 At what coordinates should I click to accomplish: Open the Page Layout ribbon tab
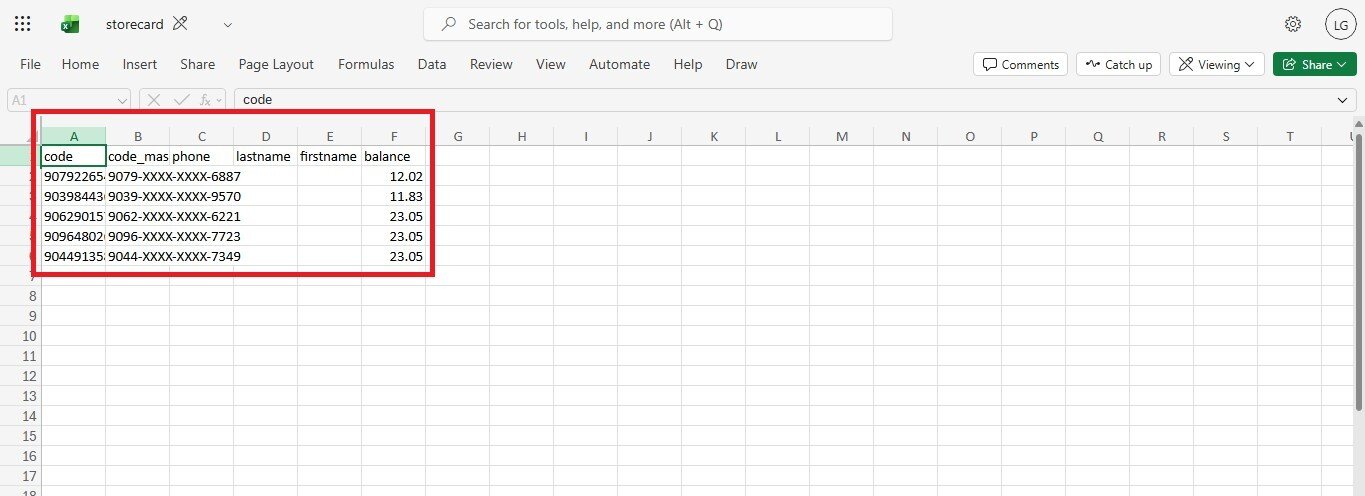(x=276, y=64)
